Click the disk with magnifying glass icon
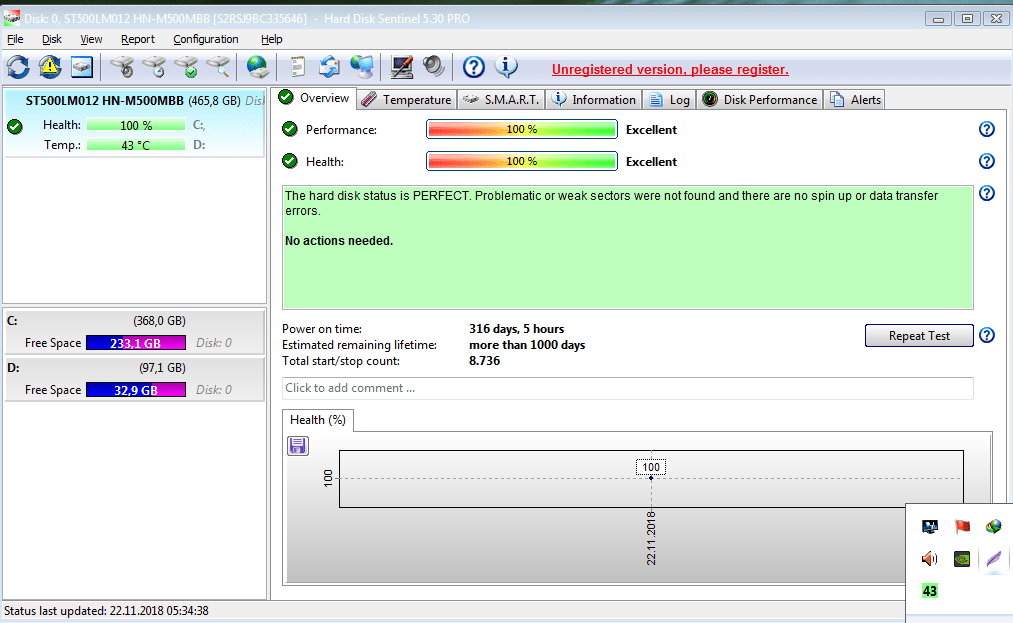This screenshot has height=623, width=1013. coord(218,67)
